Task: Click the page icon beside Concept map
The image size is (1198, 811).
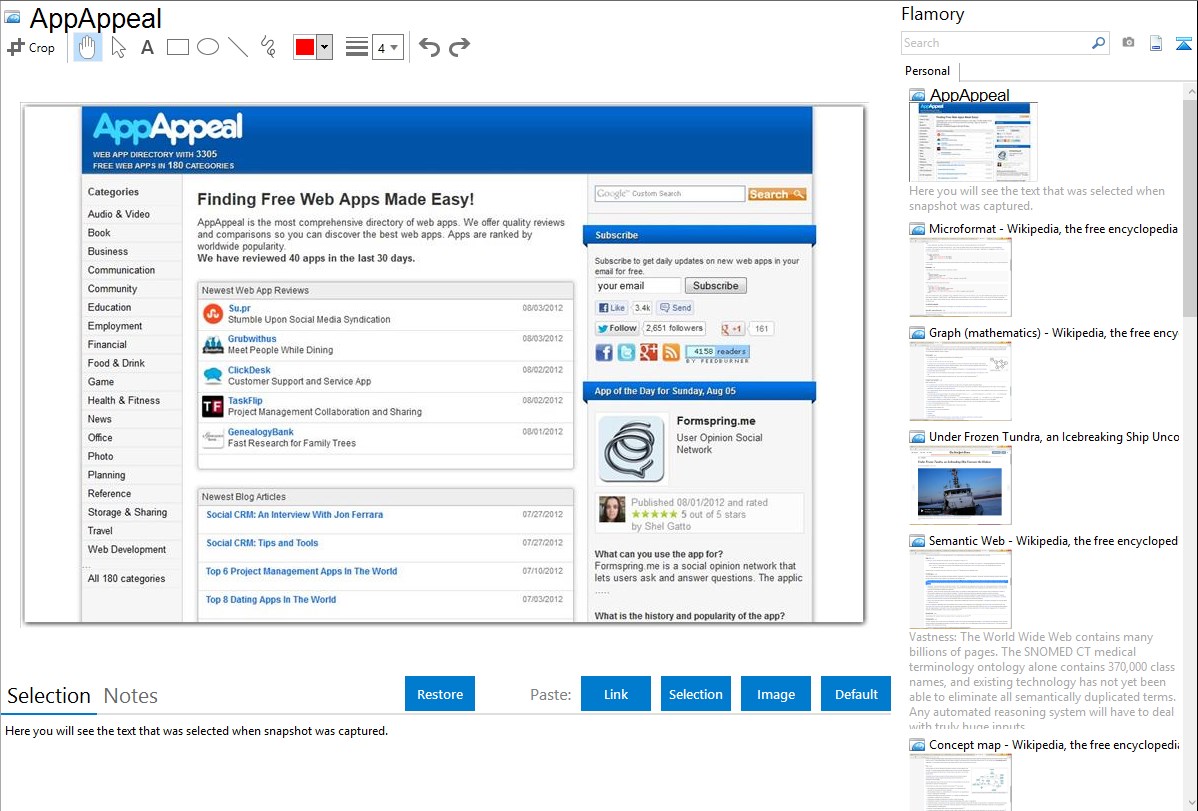Action: (x=917, y=745)
